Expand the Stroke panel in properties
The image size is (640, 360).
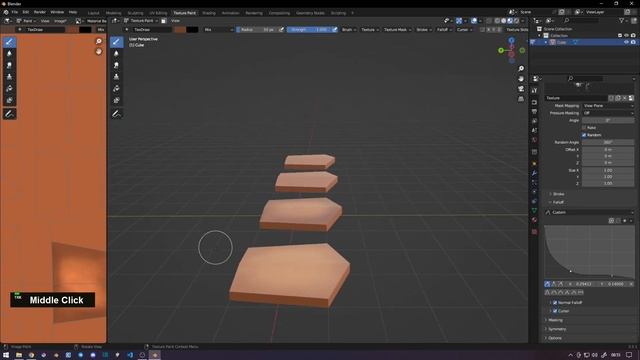click(x=558, y=194)
